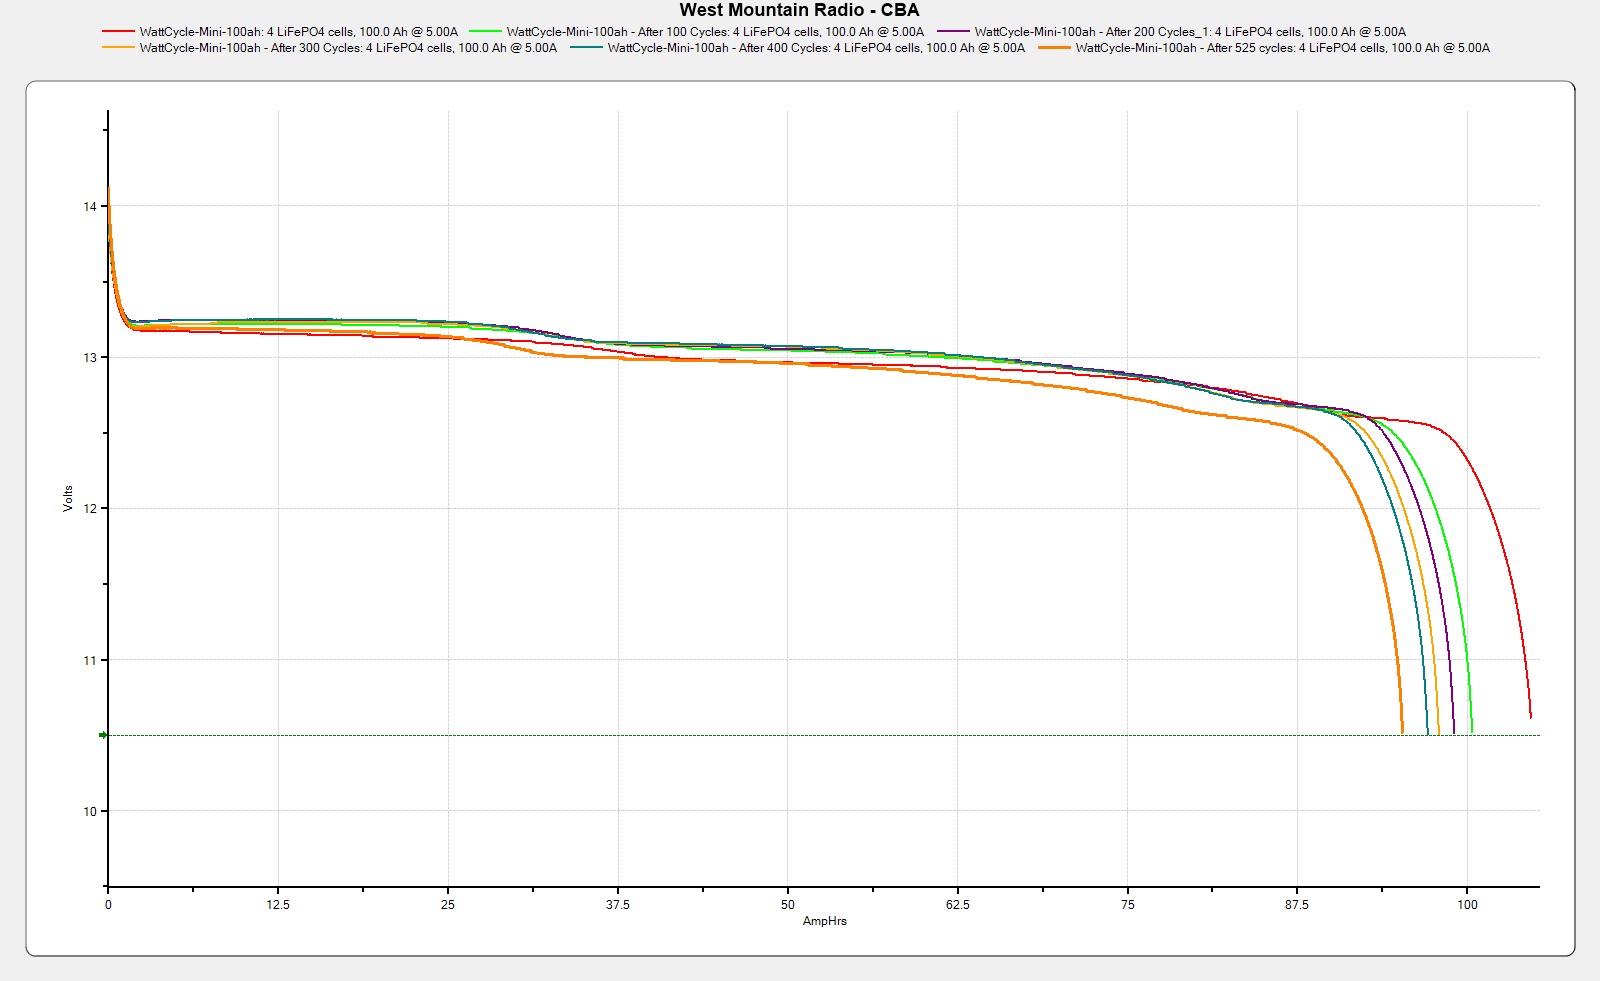Select the 10 volt y-axis tick label

[x=90, y=811]
